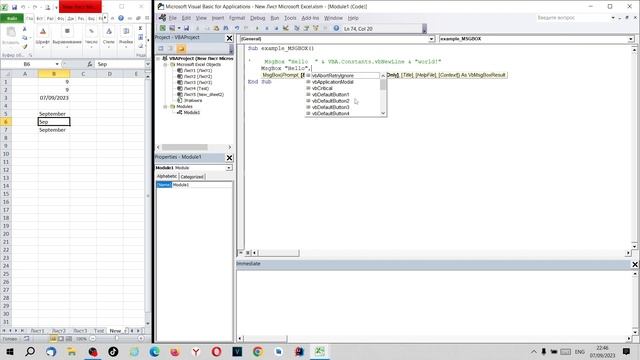640x360 pixels.
Task: Open the Name Box dropdown arrow
Action: (x=57, y=64)
